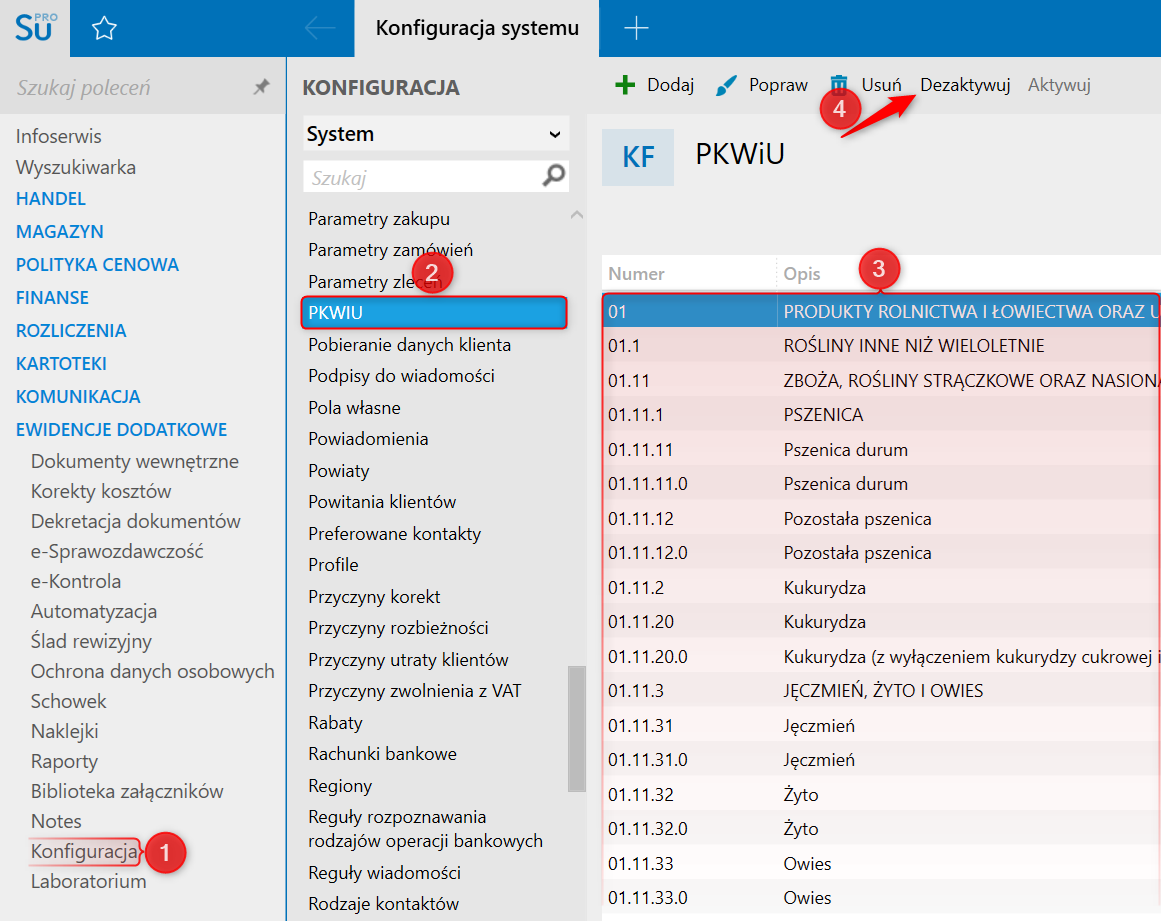Select PKWIU in configuration list
This screenshot has height=921, width=1161.
pos(434,312)
